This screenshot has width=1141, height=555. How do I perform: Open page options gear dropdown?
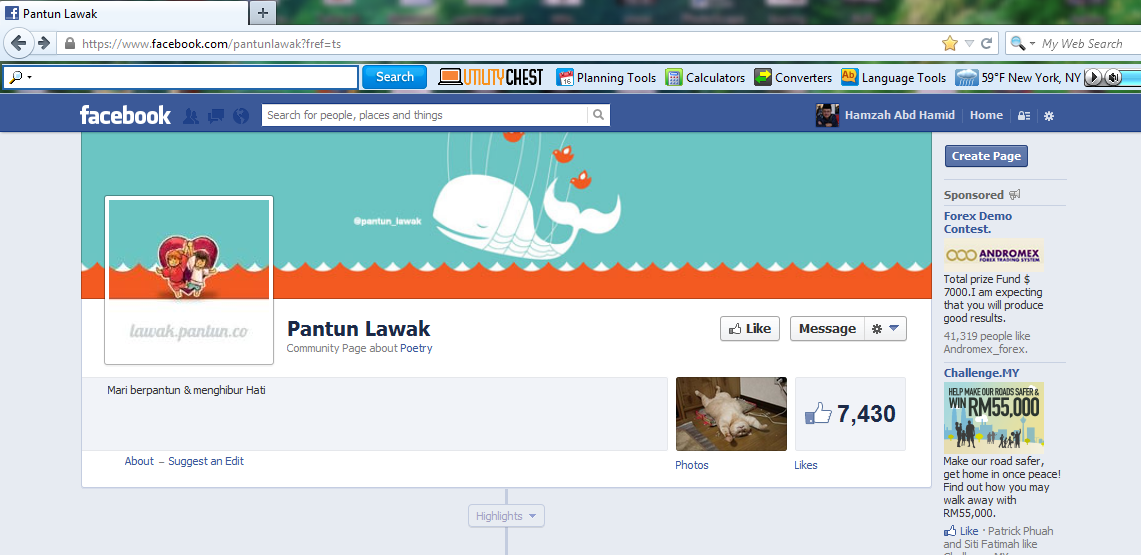click(x=886, y=329)
